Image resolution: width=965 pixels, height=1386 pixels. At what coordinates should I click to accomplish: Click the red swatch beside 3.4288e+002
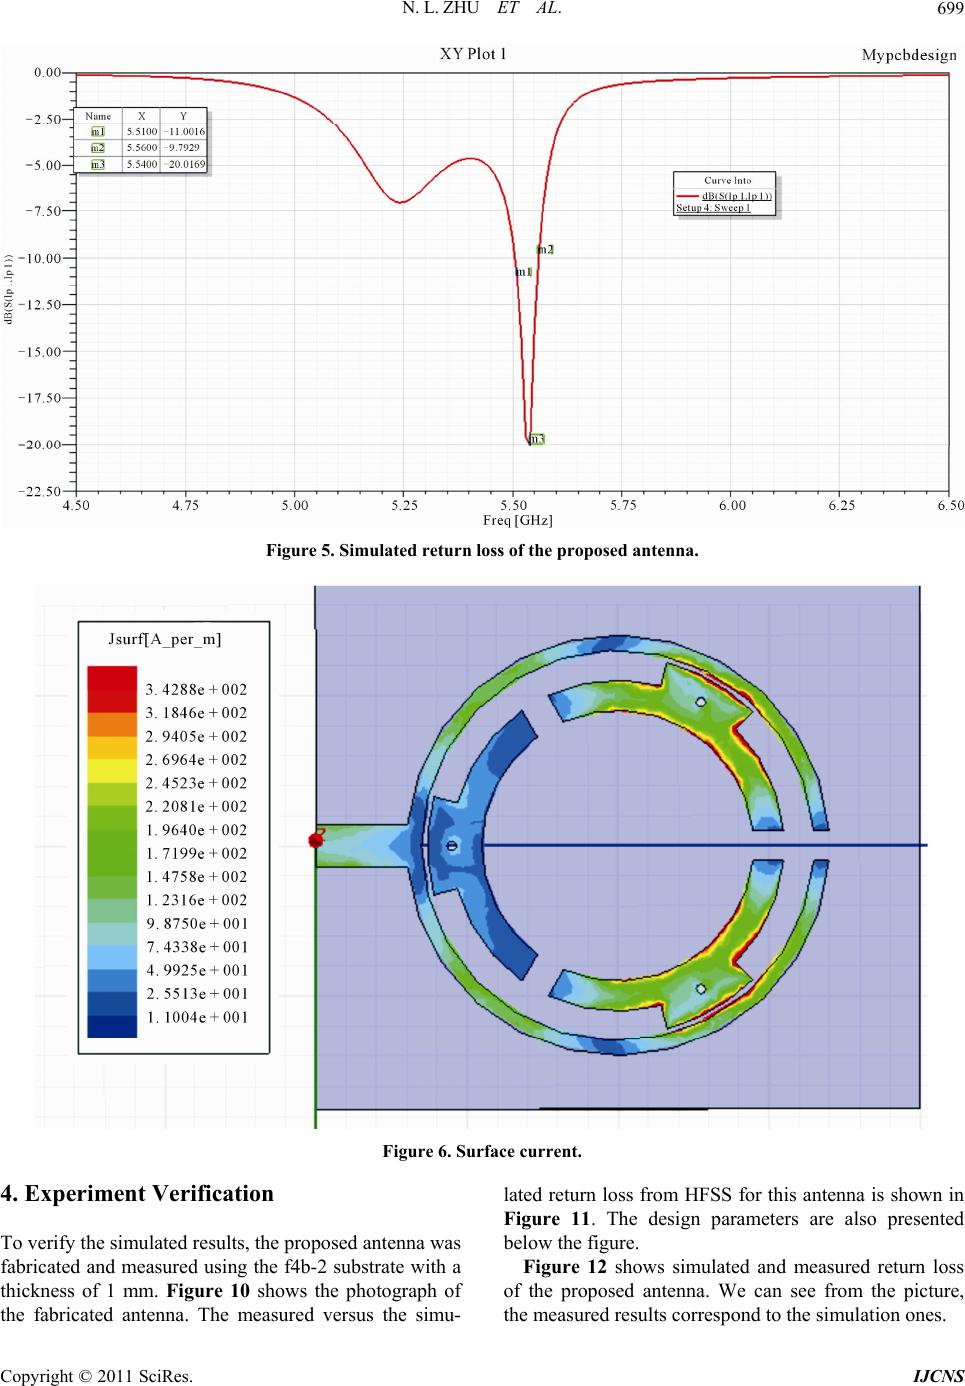coord(113,677)
